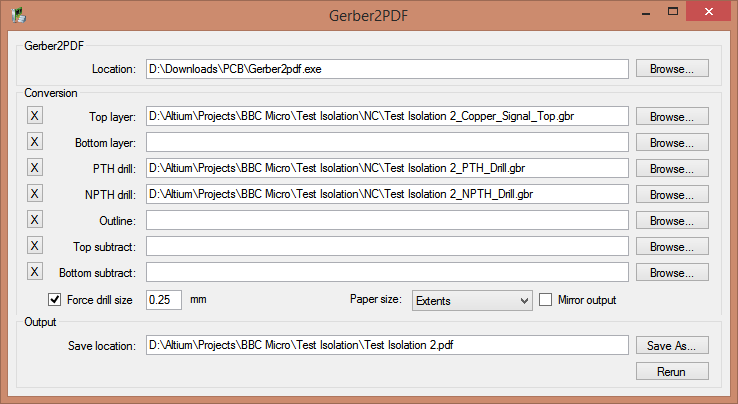Click into the empty Bottom layer field
The height and width of the screenshot is (404, 738).
[387, 142]
